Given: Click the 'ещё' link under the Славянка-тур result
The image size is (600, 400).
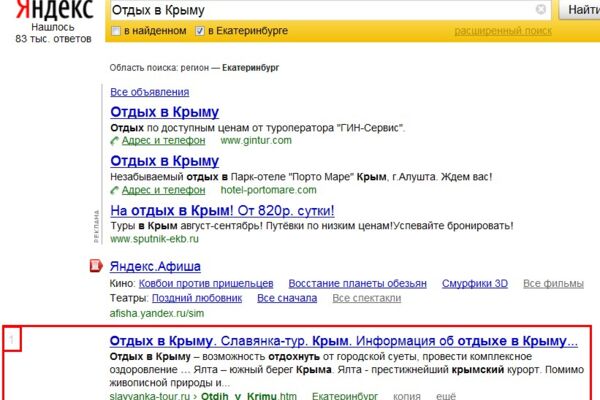Looking at the screenshot, I should (446, 396).
